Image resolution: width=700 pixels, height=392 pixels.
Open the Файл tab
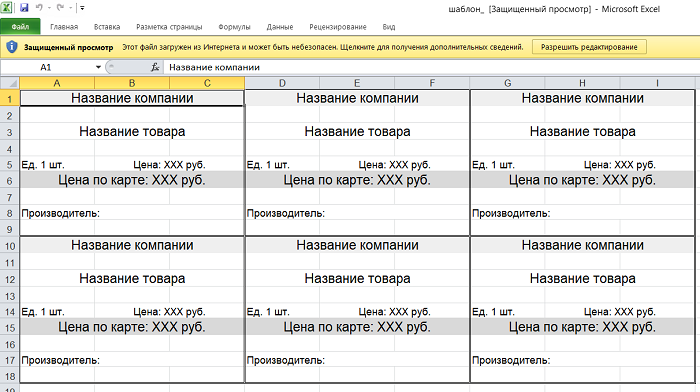(20, 27)
